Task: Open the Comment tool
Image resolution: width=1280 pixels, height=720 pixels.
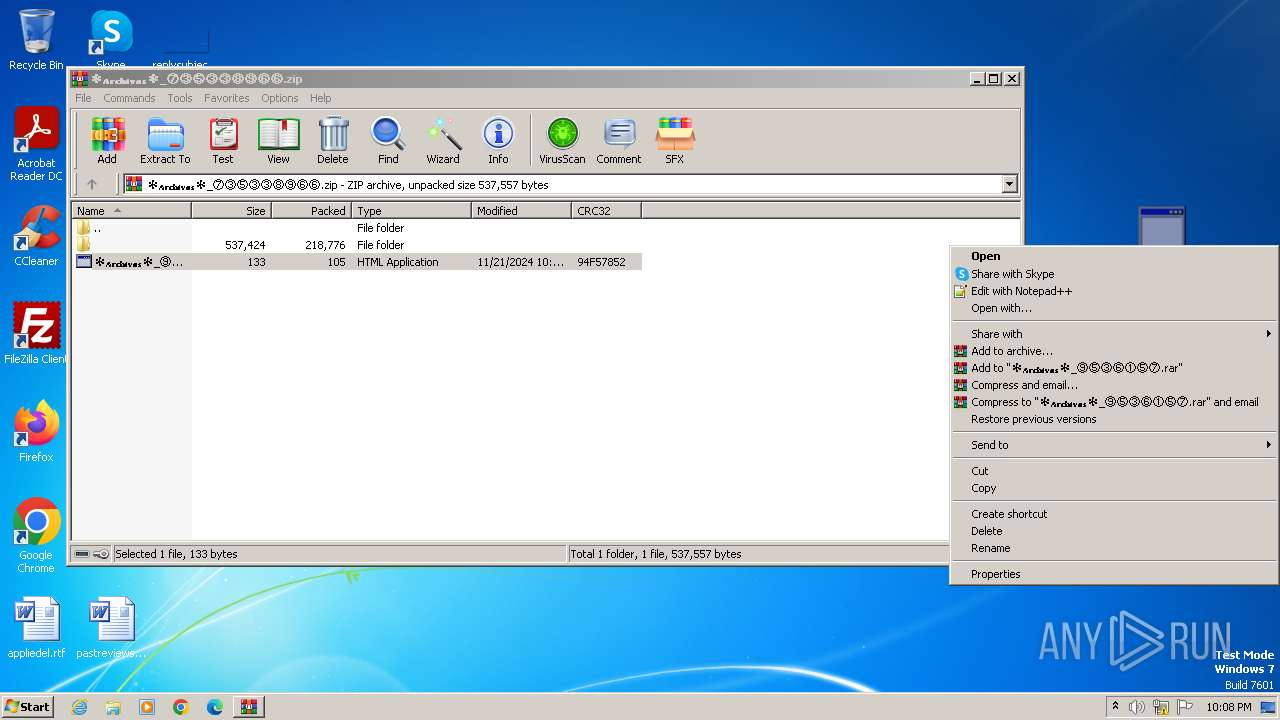Action: [x=619, y=140]
